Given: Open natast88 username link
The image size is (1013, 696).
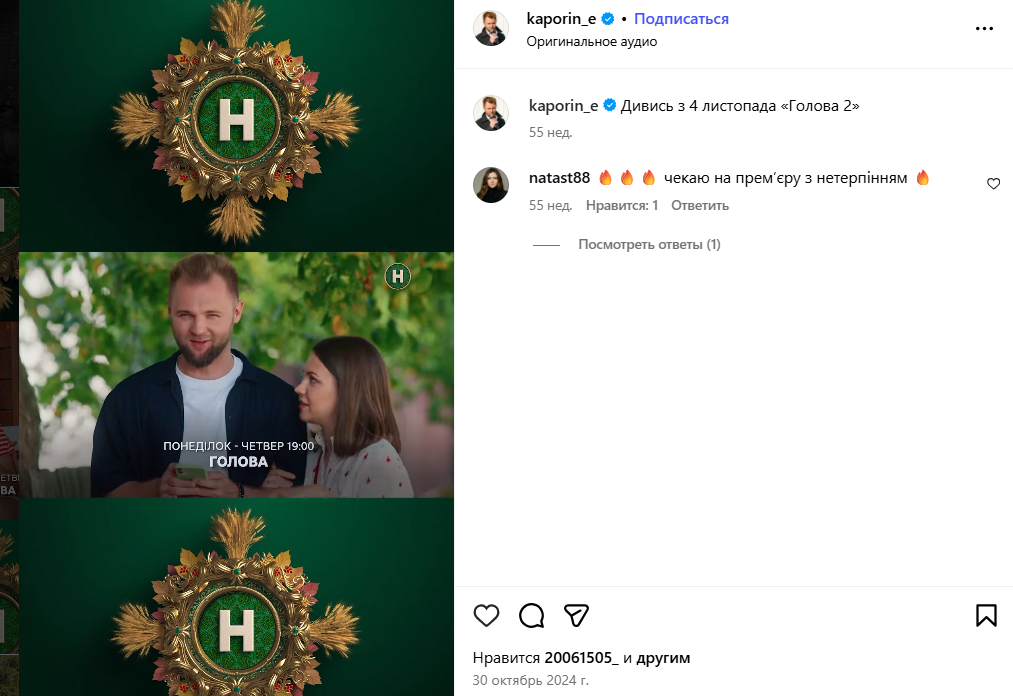Looking at the screenshot, I should point(558,178).
